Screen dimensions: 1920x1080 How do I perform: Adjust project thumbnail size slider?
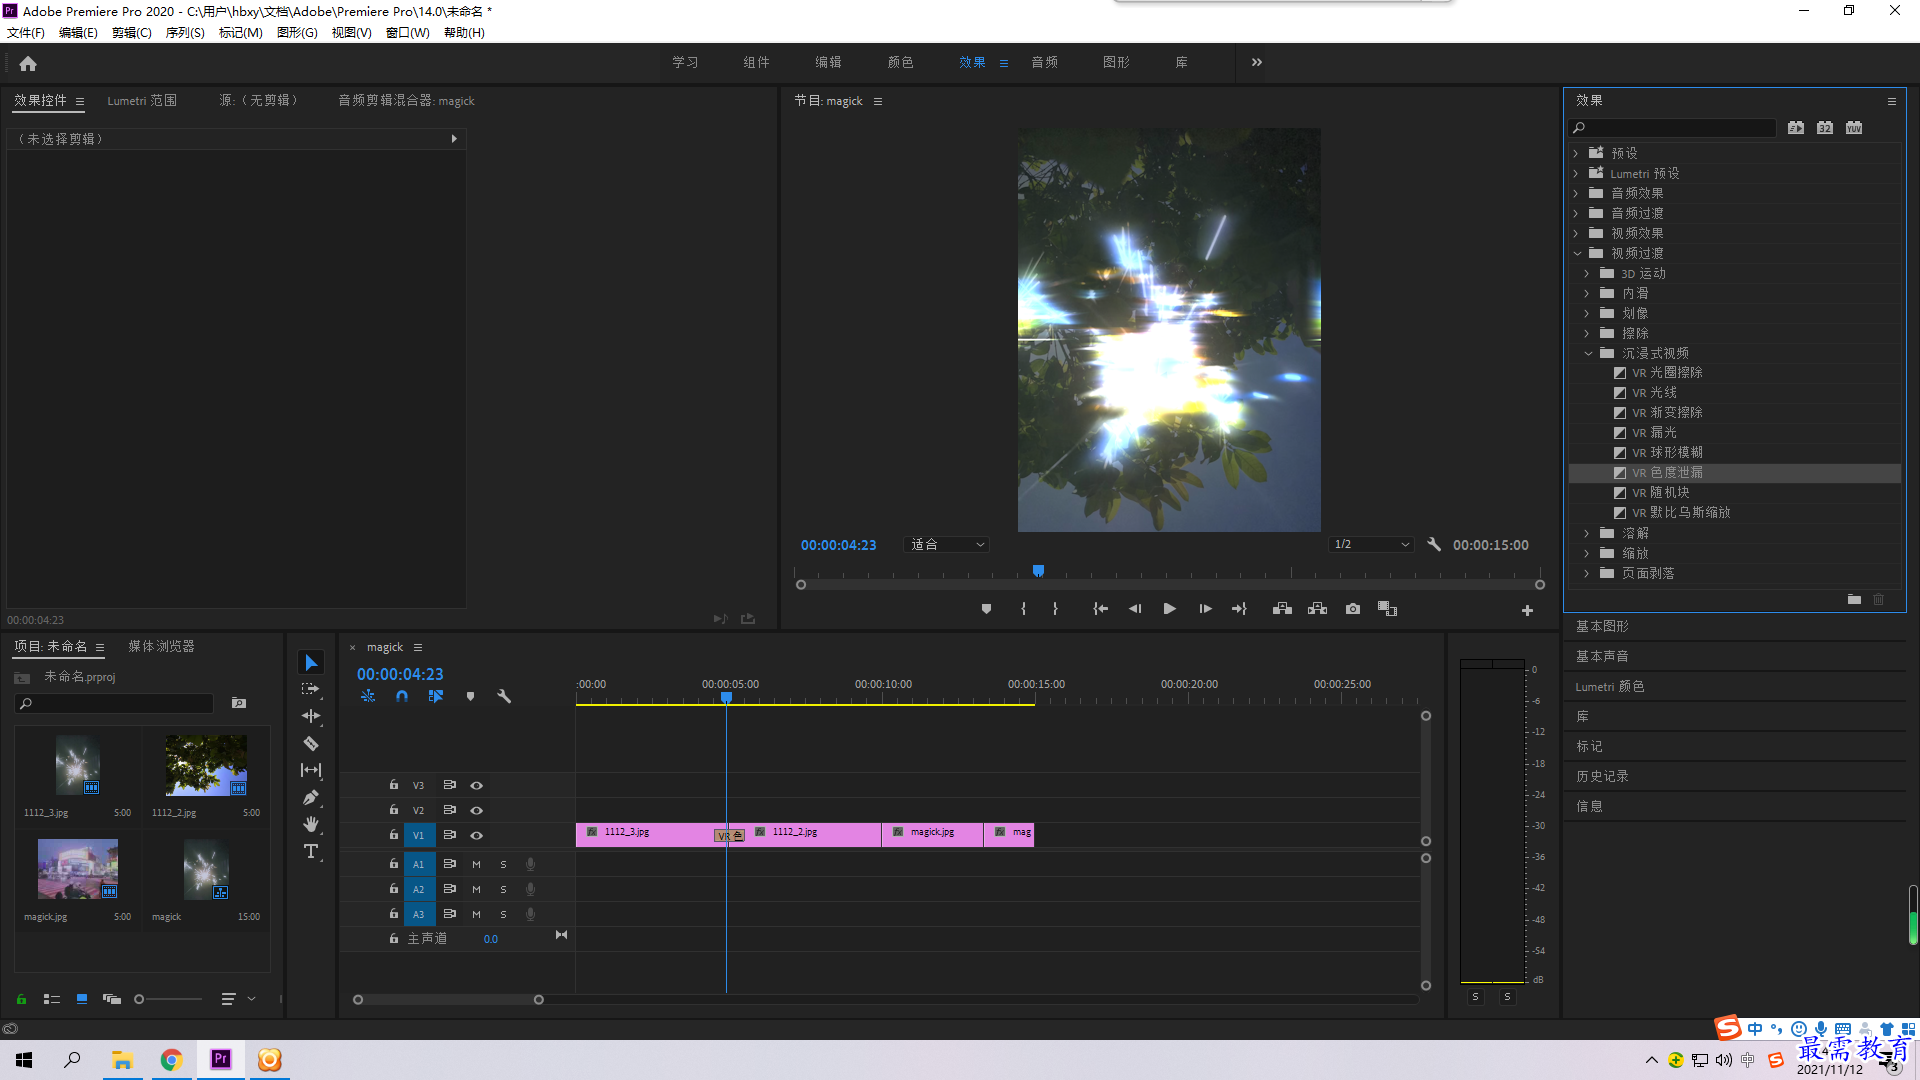[139, 999]
